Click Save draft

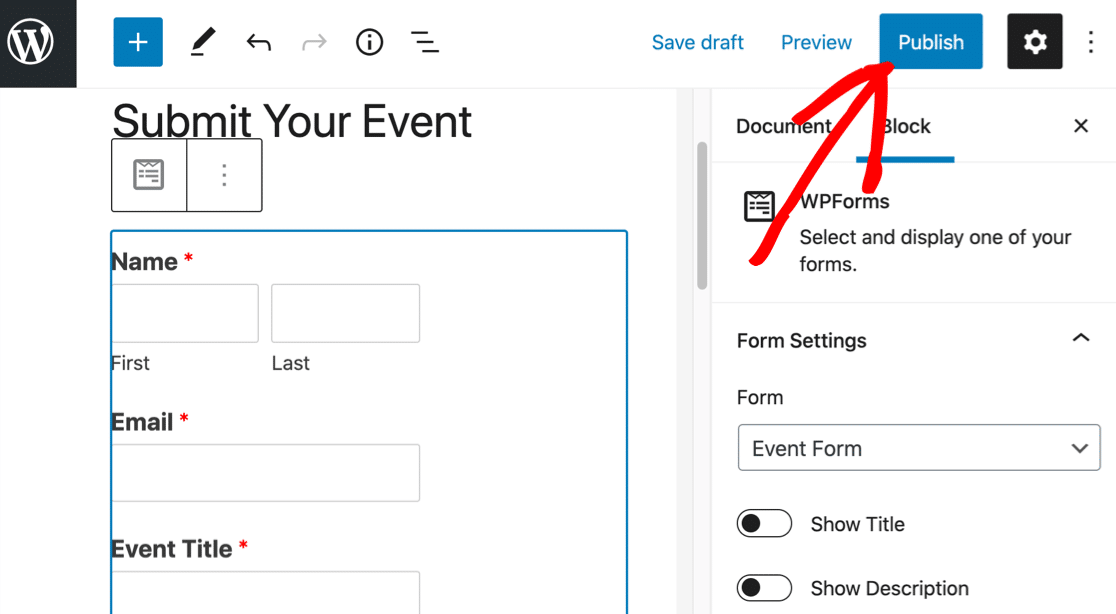[x=698, y=43]
